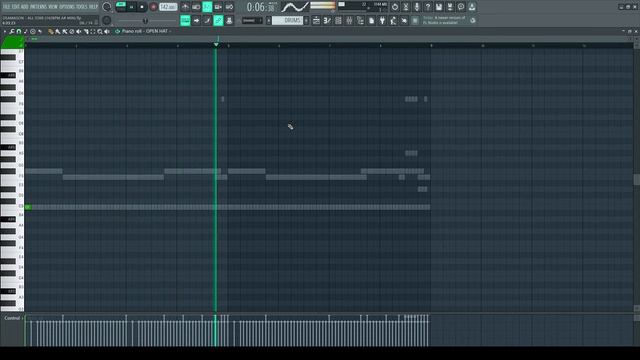Image resolution: width=640 pixels, height=360 pixels.
Task: Click the save project floppy icon
Action: point(439,7)
